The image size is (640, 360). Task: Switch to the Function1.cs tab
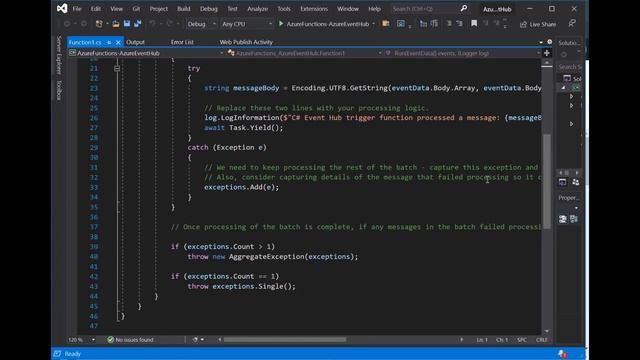85,42
